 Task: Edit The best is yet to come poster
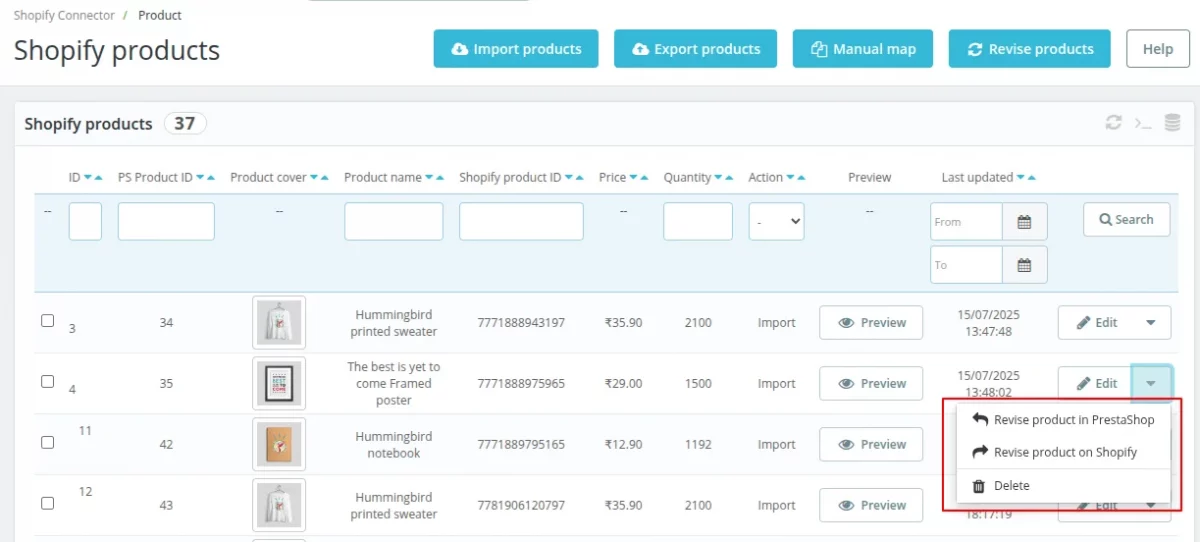pyautogui.click(x=1096, y=384)
